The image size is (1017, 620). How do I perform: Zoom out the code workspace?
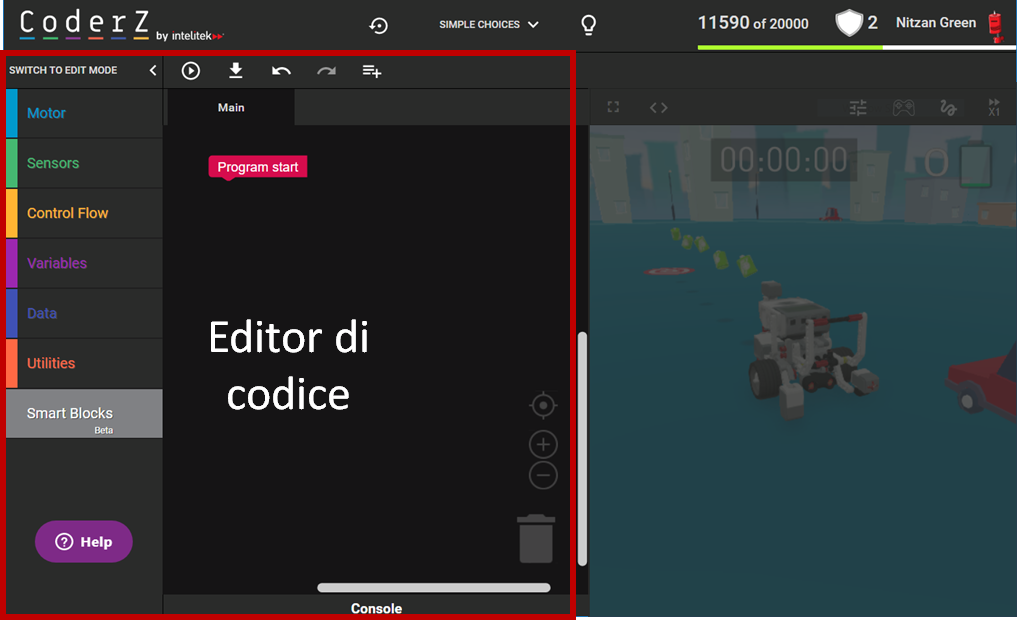click(x=543, y=475)
